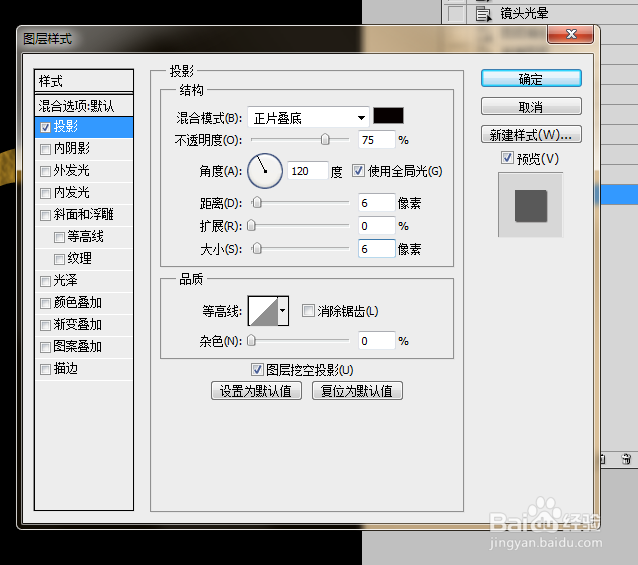
Task: Enable the 内阴影 checkbox
Action: [46, 149]
